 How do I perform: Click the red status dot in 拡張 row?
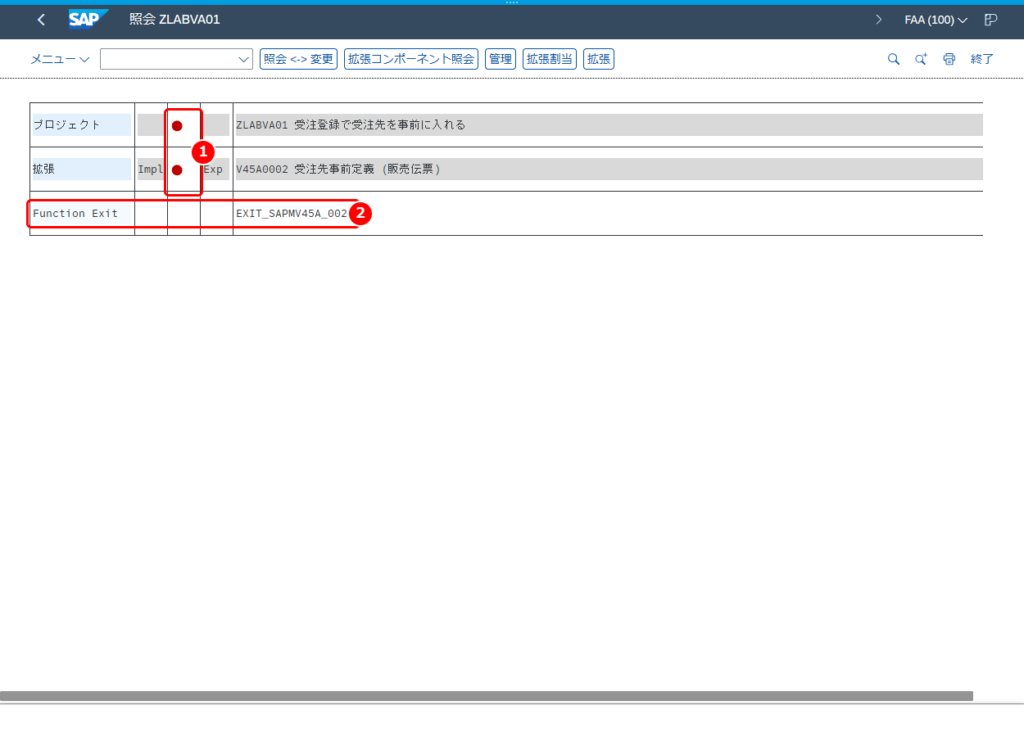(177, 170)
